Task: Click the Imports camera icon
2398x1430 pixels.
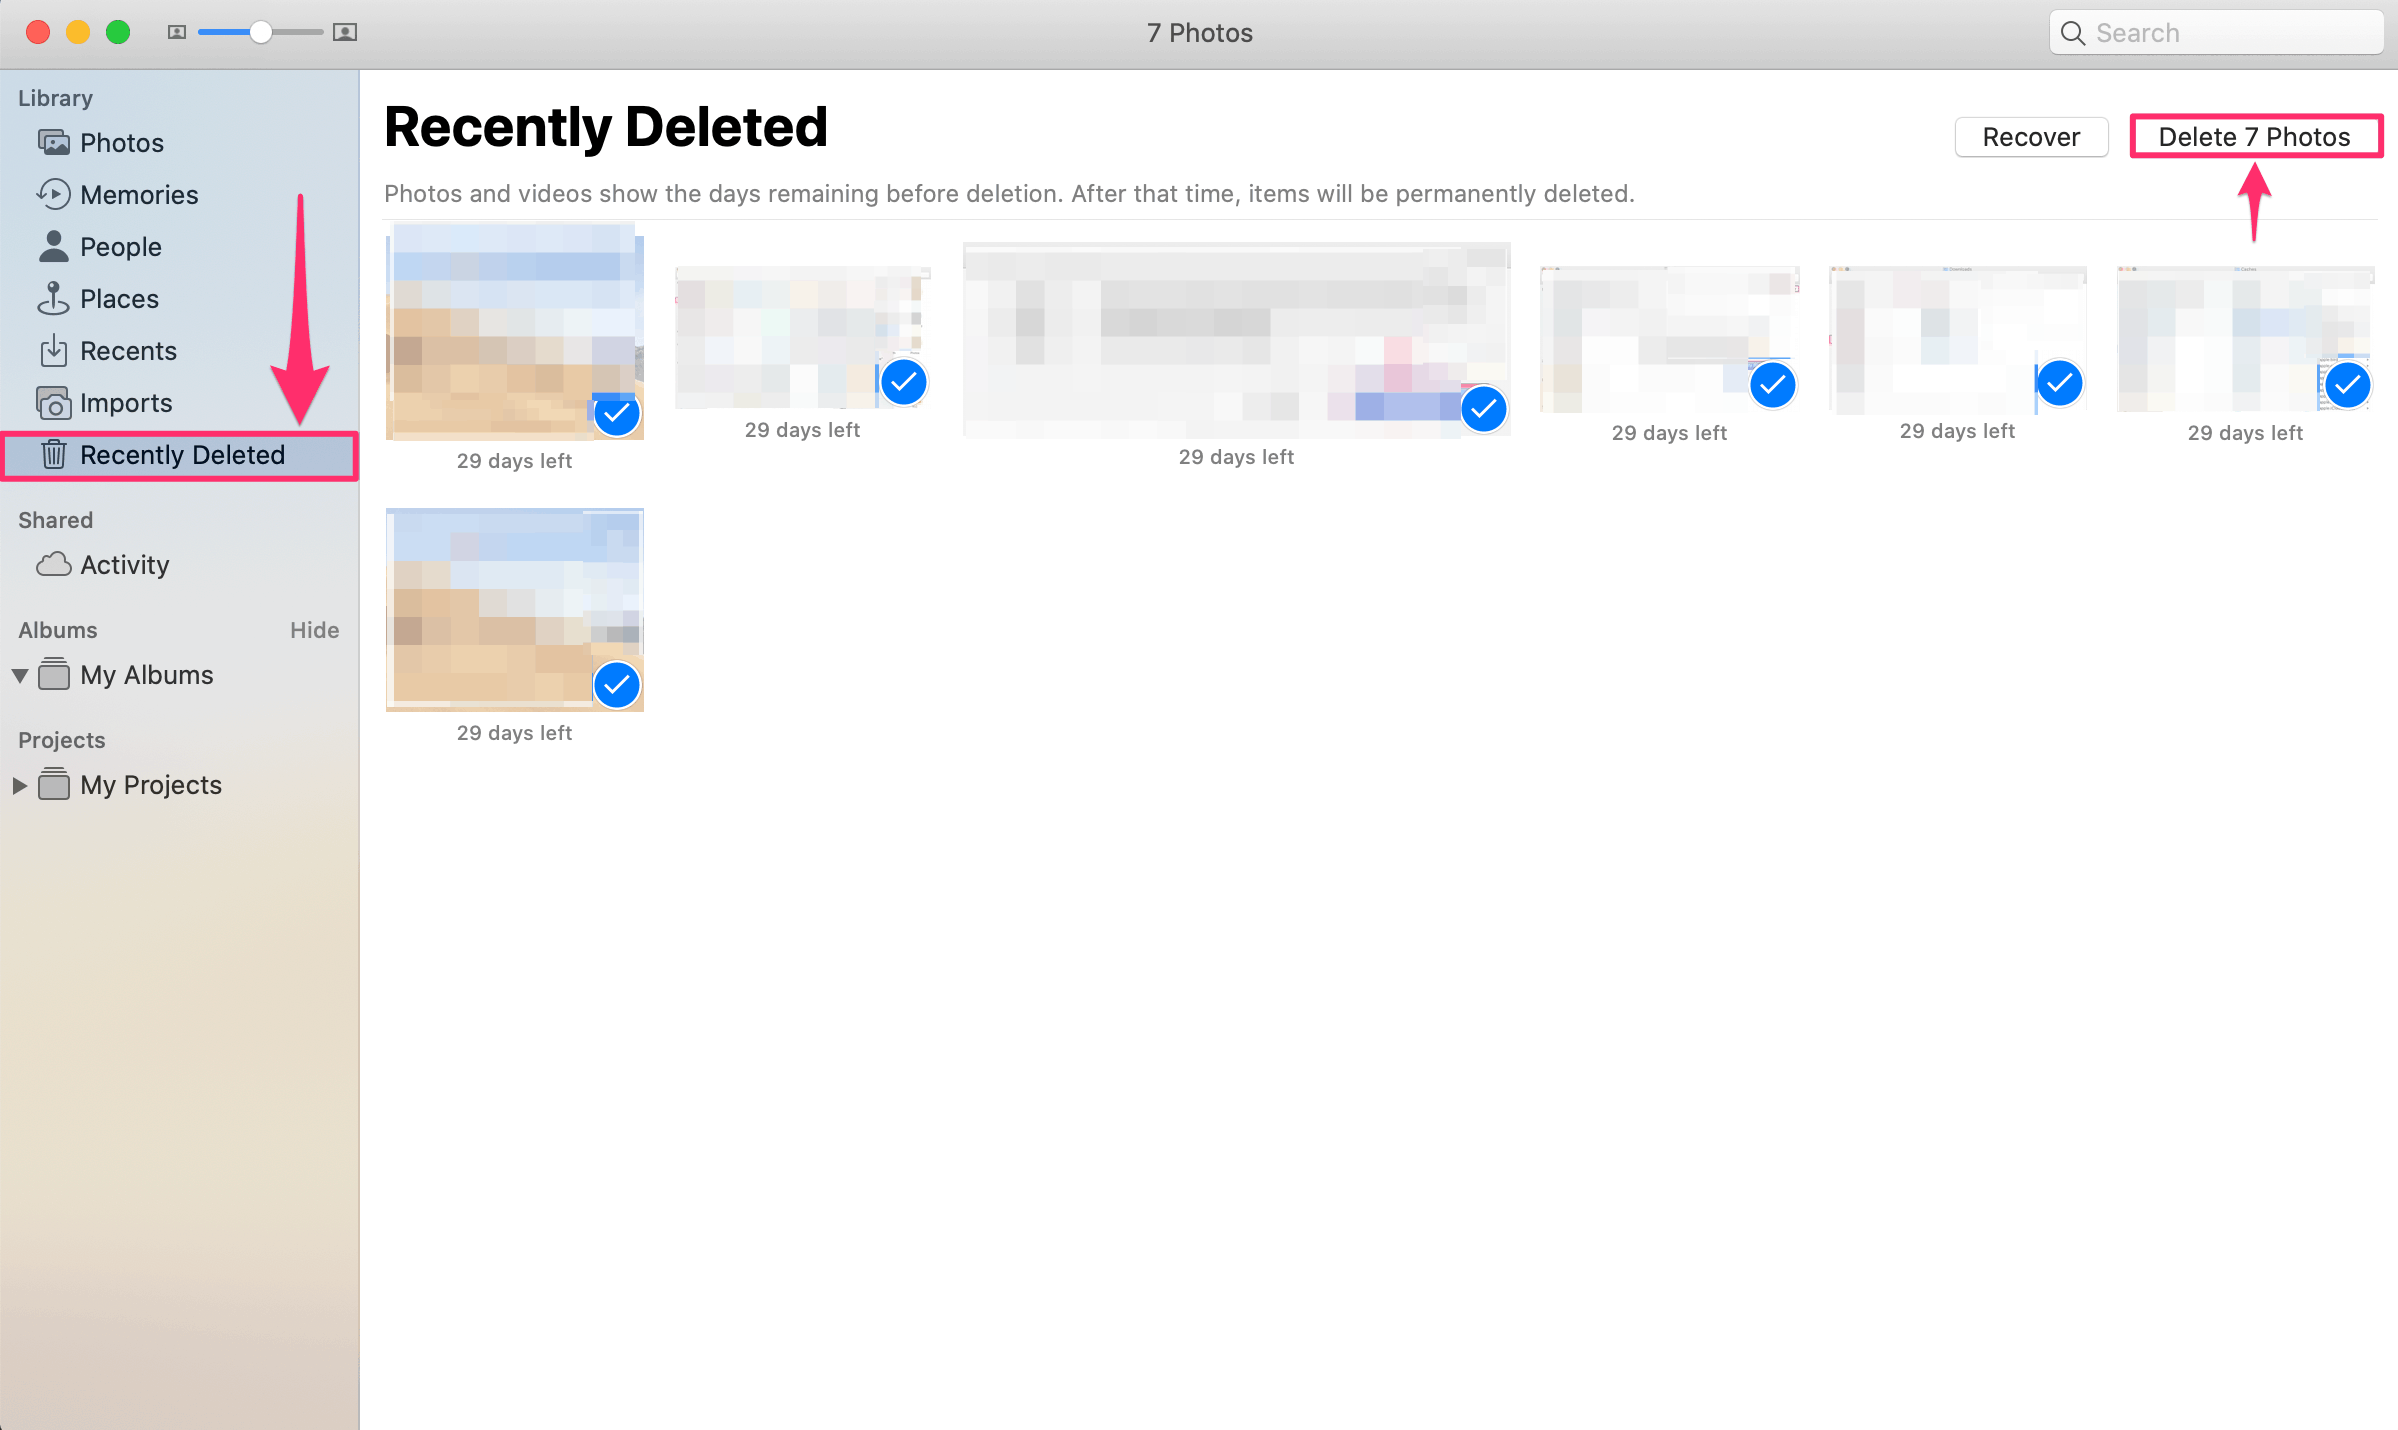Action: [x=54, y=403]
